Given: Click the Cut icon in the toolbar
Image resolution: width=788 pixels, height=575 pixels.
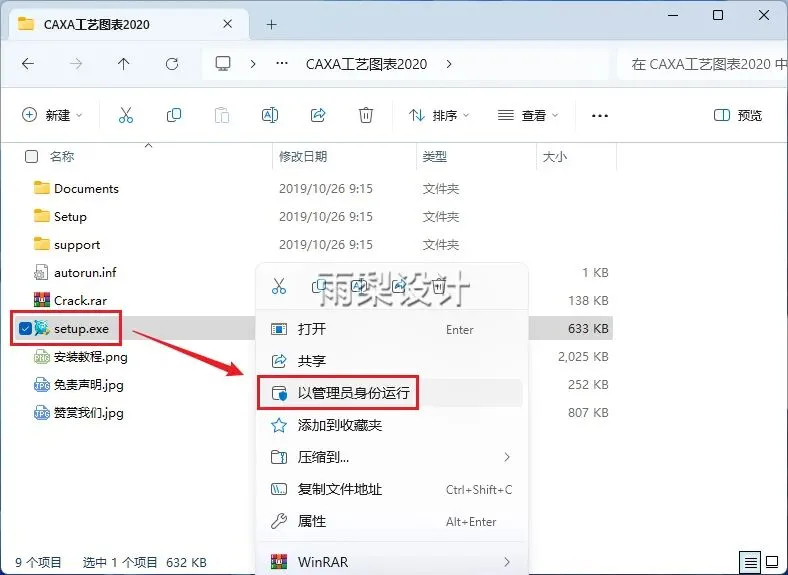Looking at the screenshot, I should [x=126, y=116].
